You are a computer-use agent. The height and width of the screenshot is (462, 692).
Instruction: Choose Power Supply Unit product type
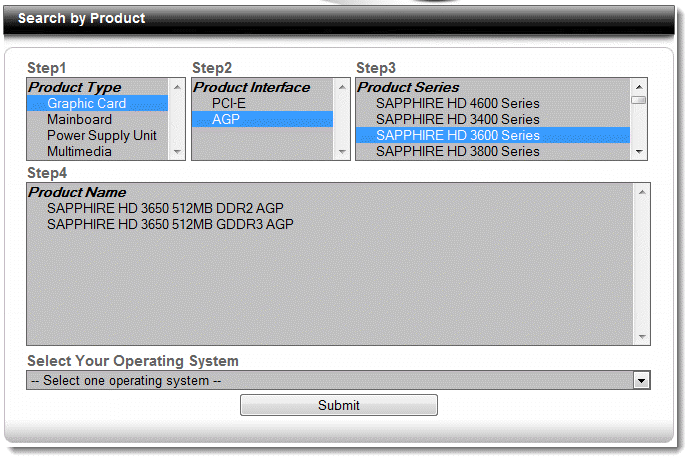[98, 135]
